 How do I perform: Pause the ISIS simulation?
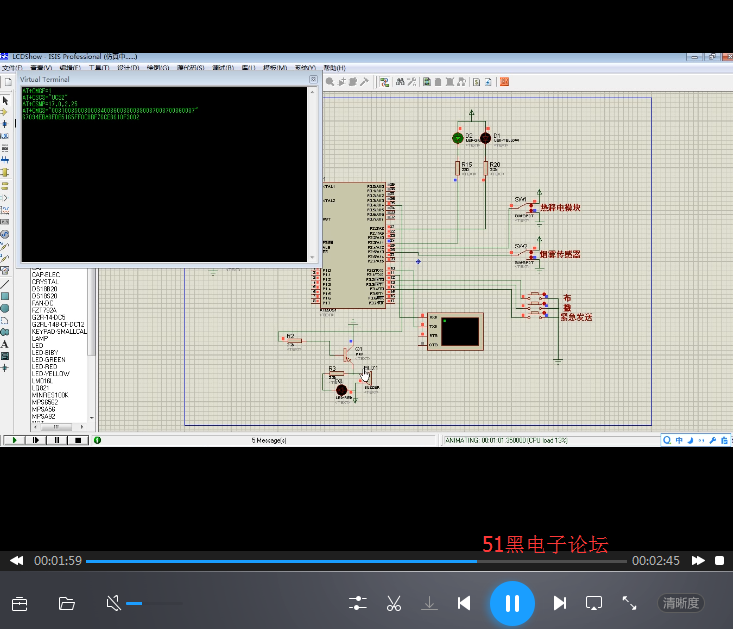point(57,440)
